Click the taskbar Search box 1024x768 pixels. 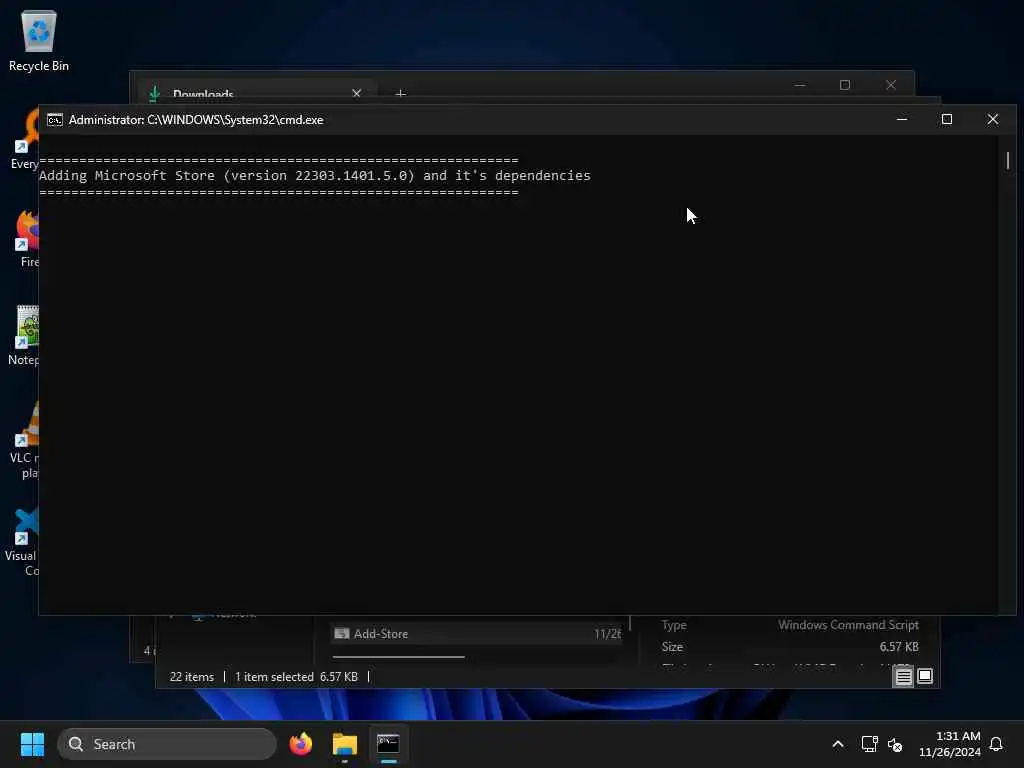(x=167, y=744)
